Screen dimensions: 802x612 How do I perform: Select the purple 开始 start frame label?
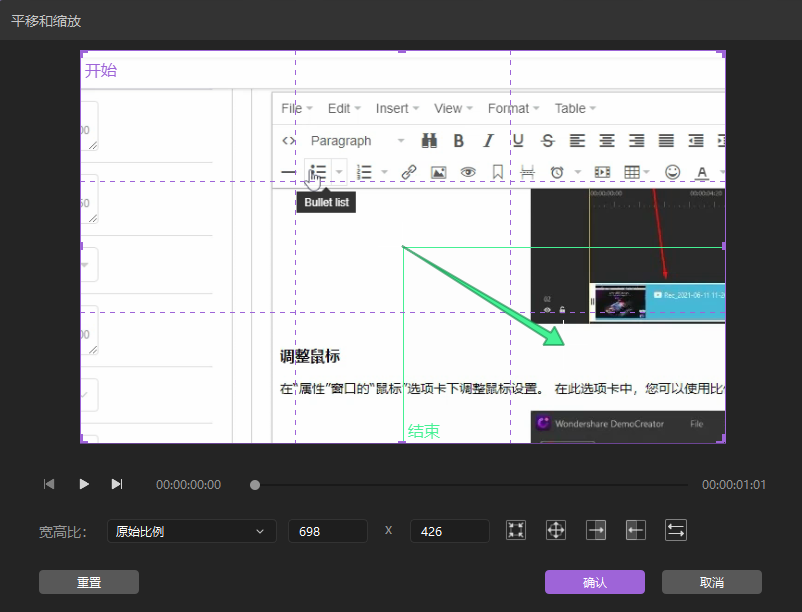[x=100, y=71]
